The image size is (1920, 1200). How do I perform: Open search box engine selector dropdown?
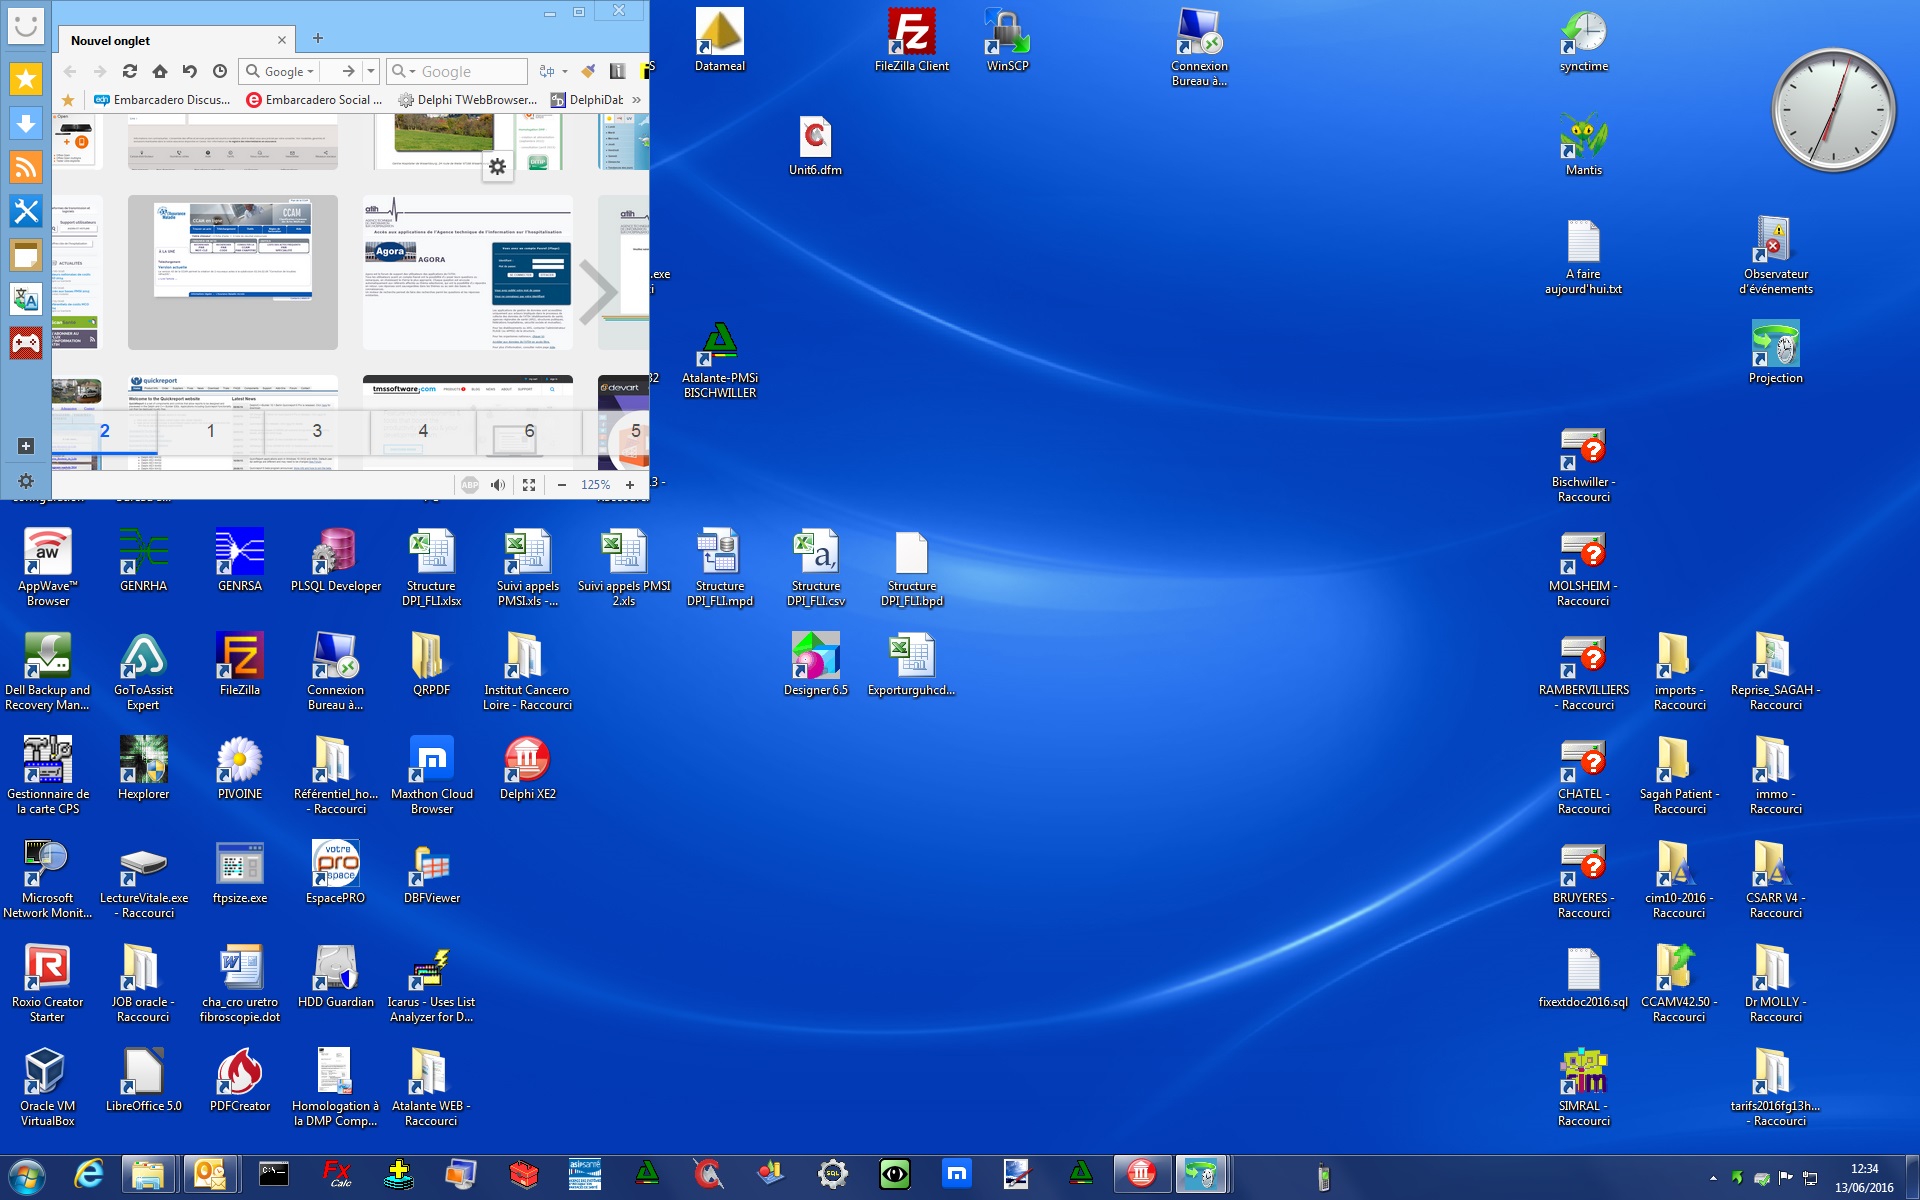(x=404, y=71)
